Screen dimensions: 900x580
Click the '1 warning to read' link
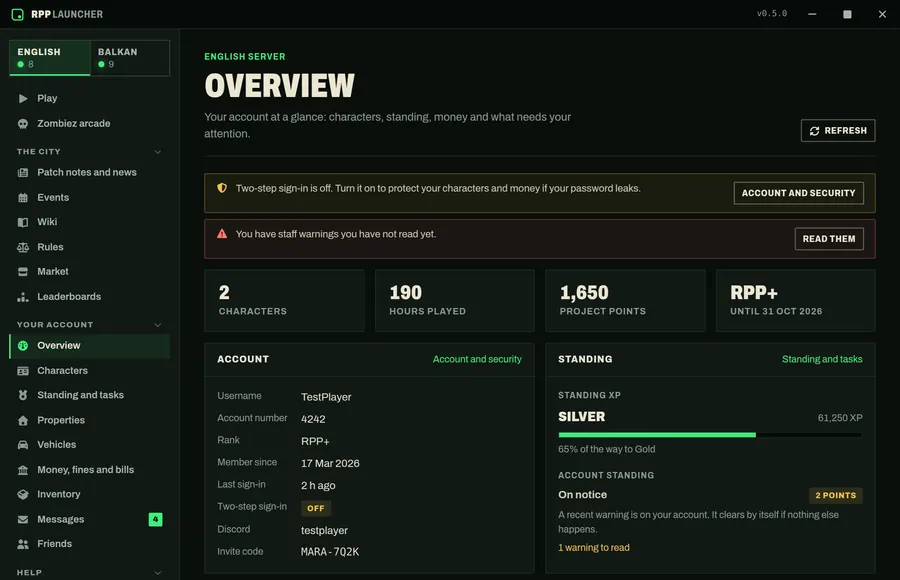[593, 548]
